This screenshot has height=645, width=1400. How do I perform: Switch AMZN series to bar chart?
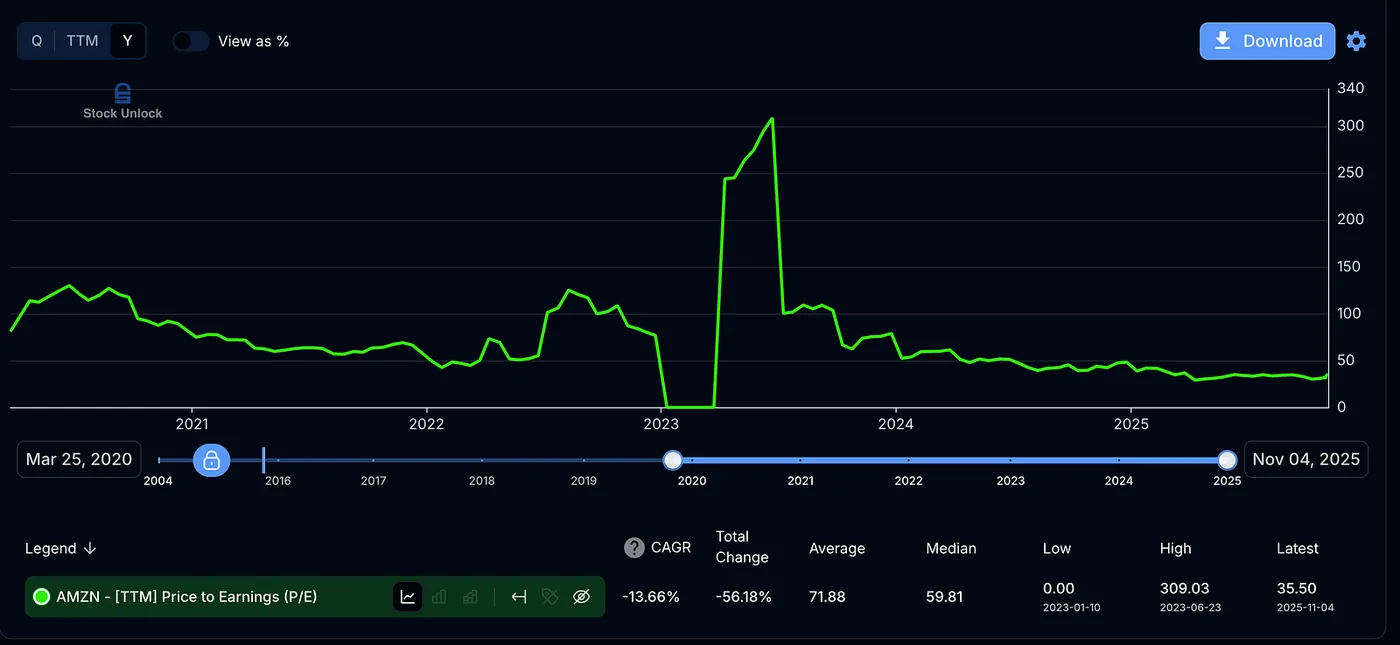pyautogui.click(x=439, y=597)
